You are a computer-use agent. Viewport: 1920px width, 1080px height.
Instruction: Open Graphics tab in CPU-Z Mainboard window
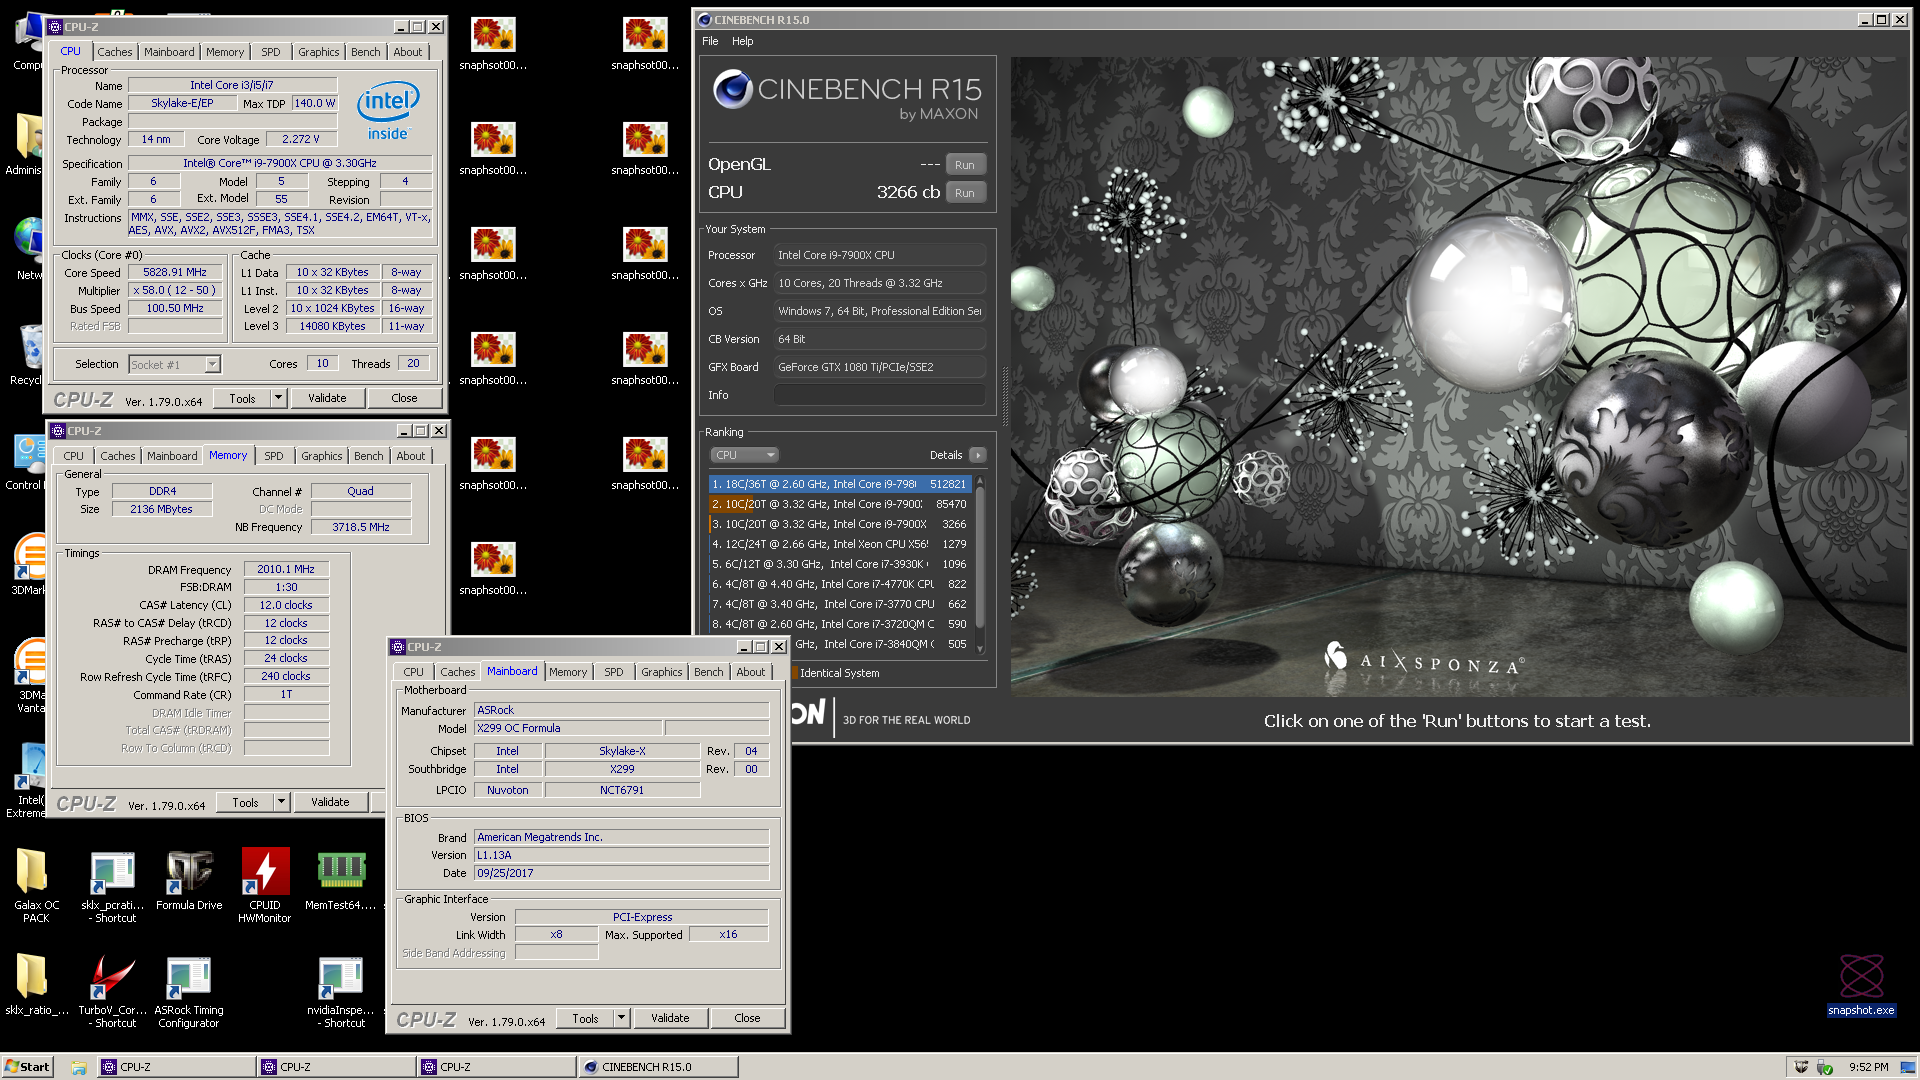pyautogui.click(x=661, y=672)
